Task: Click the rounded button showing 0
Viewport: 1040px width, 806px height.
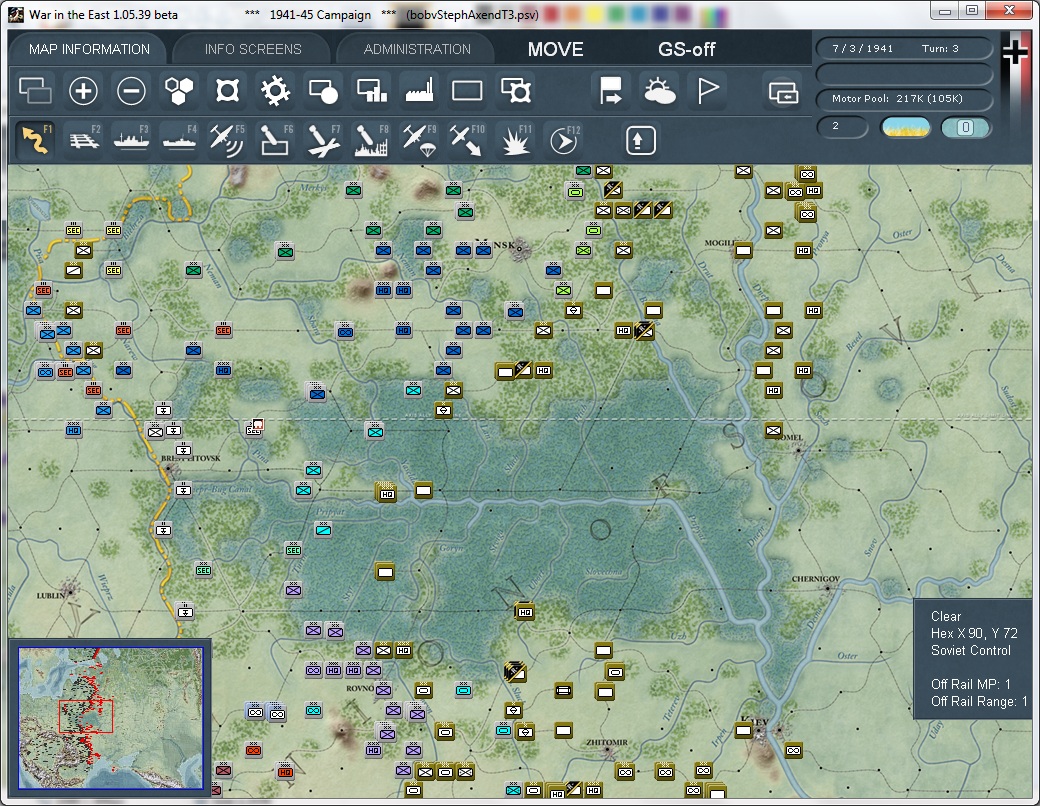Action: coord(966,127)
